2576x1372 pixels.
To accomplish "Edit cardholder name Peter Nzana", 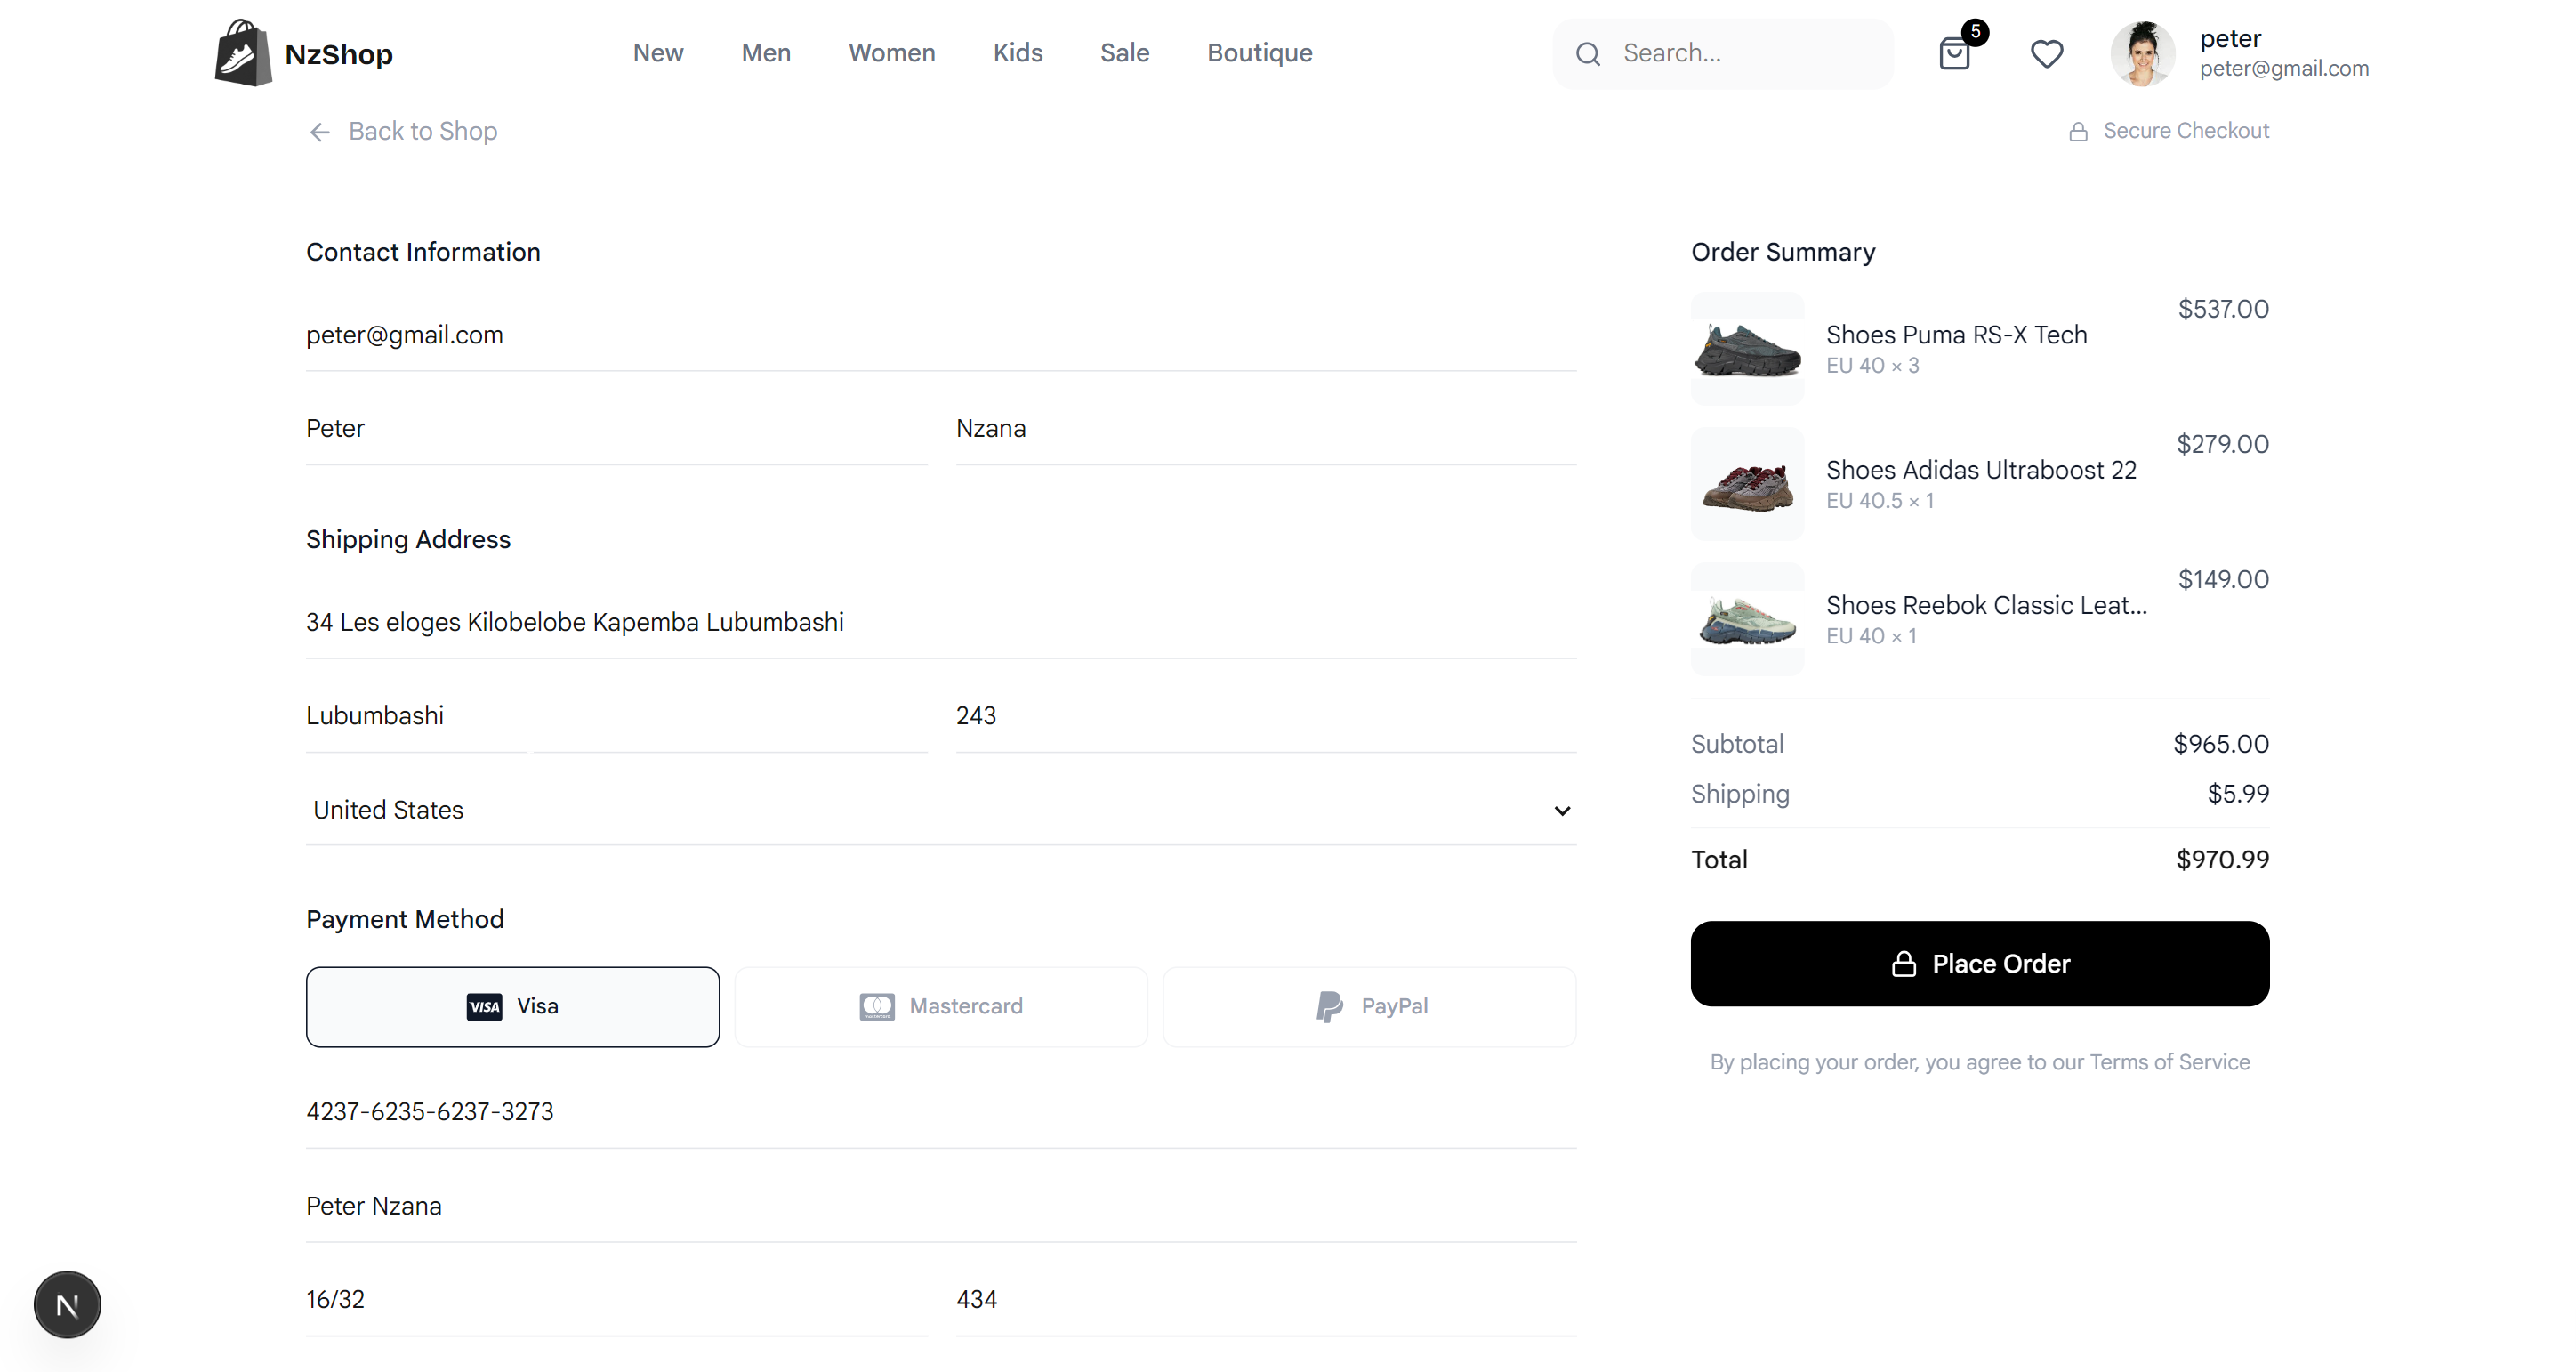I will tap(941, 1206).
